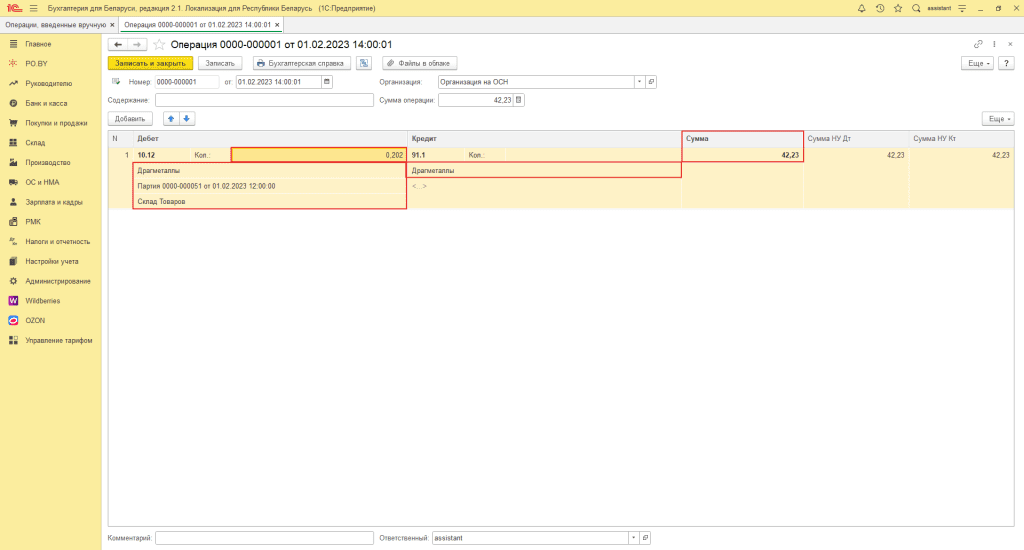Move row up with blue arrow
Image resolution: width=1024 pixels, height=550 pixels.
tap(171, 118)
